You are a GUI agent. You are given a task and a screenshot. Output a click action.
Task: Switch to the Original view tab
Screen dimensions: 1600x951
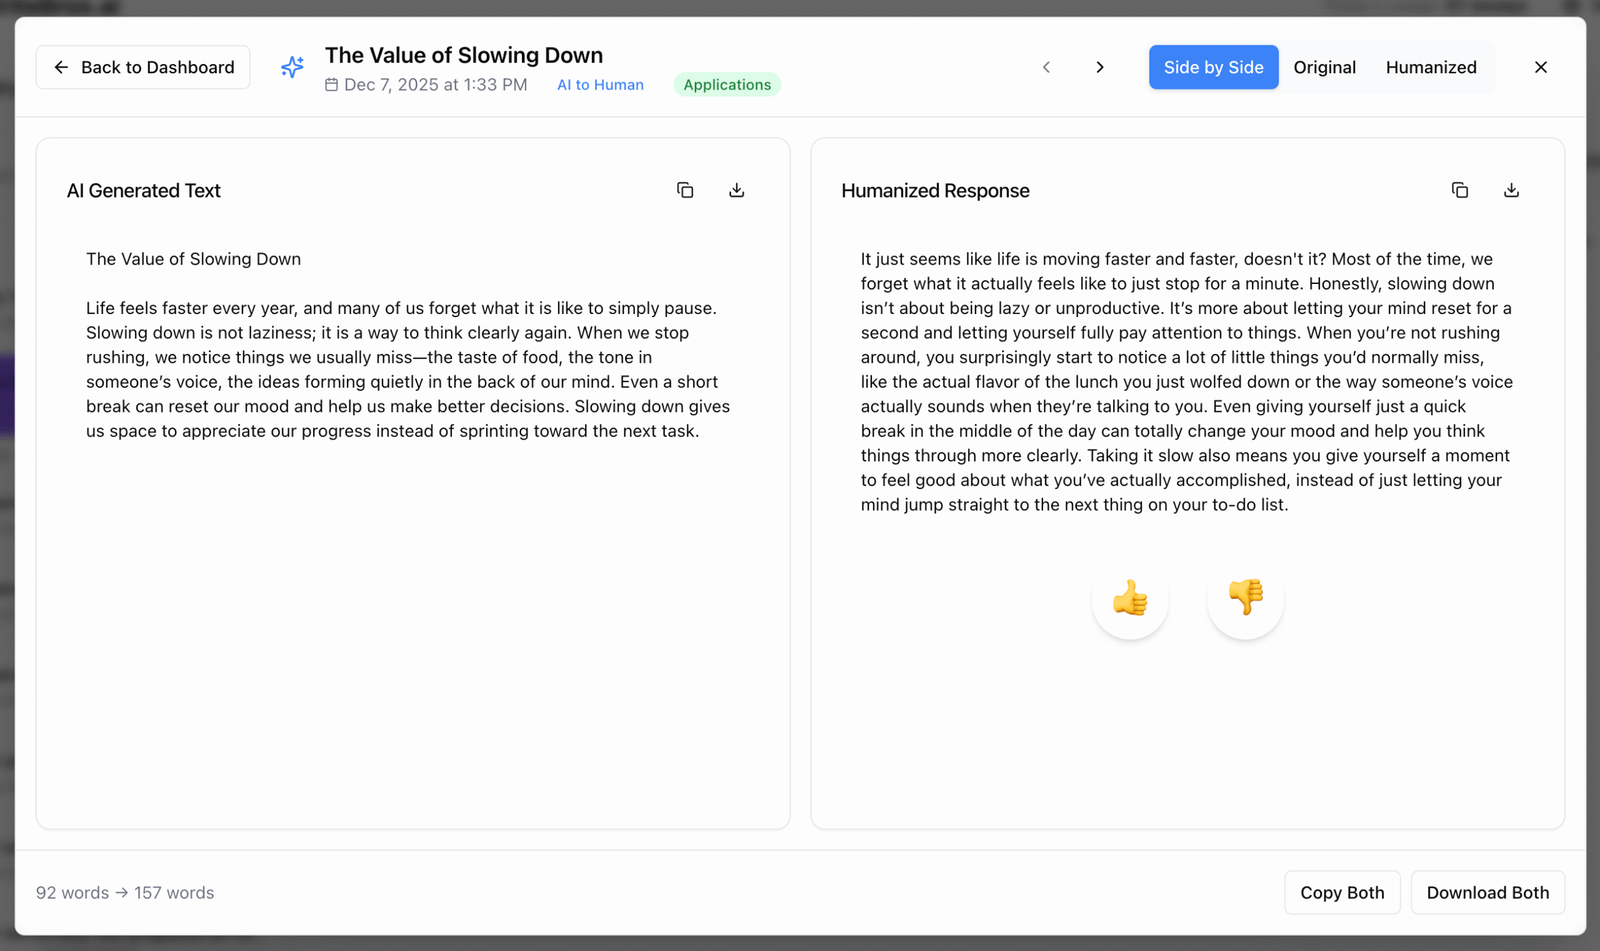click(x=1324, y=67)
